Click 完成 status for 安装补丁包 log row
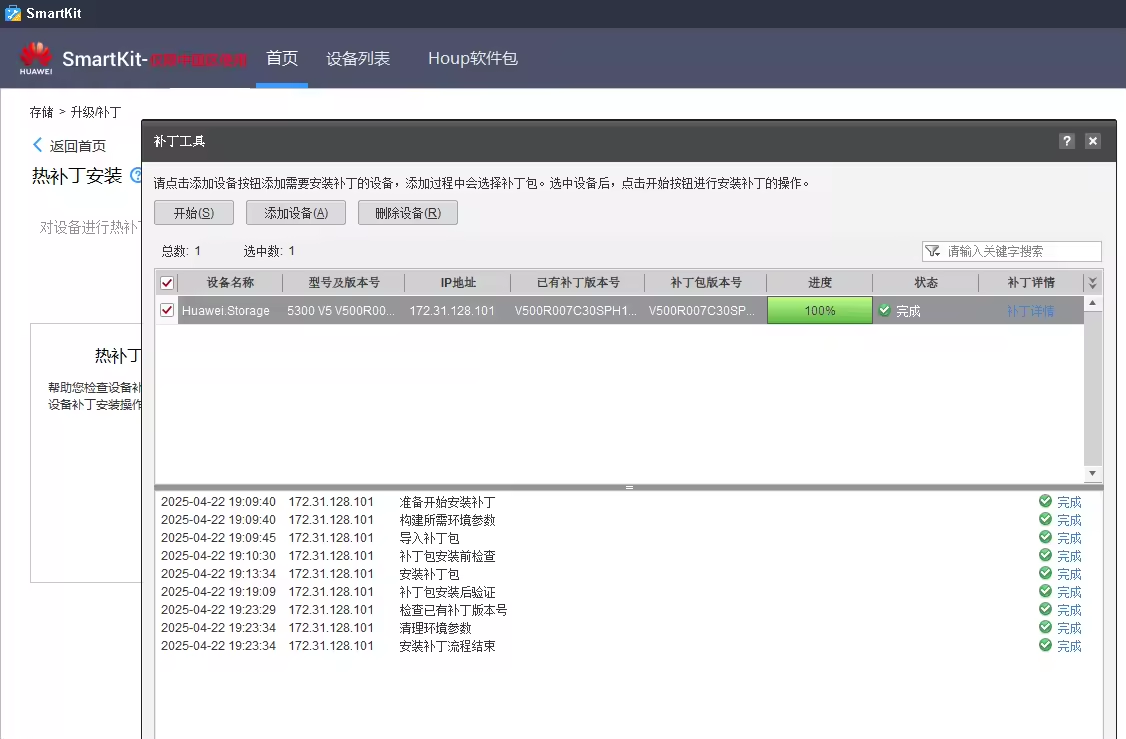 (x=1069, y=574)
